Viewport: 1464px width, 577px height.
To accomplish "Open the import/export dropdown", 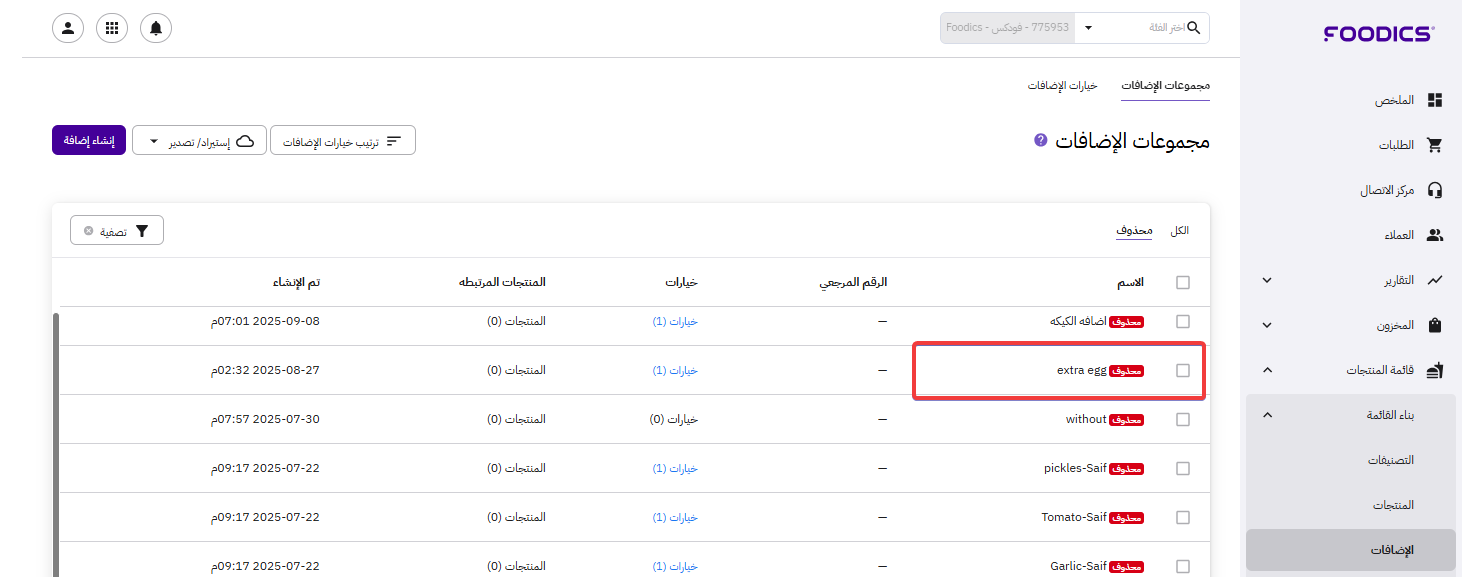I will 200,141.
